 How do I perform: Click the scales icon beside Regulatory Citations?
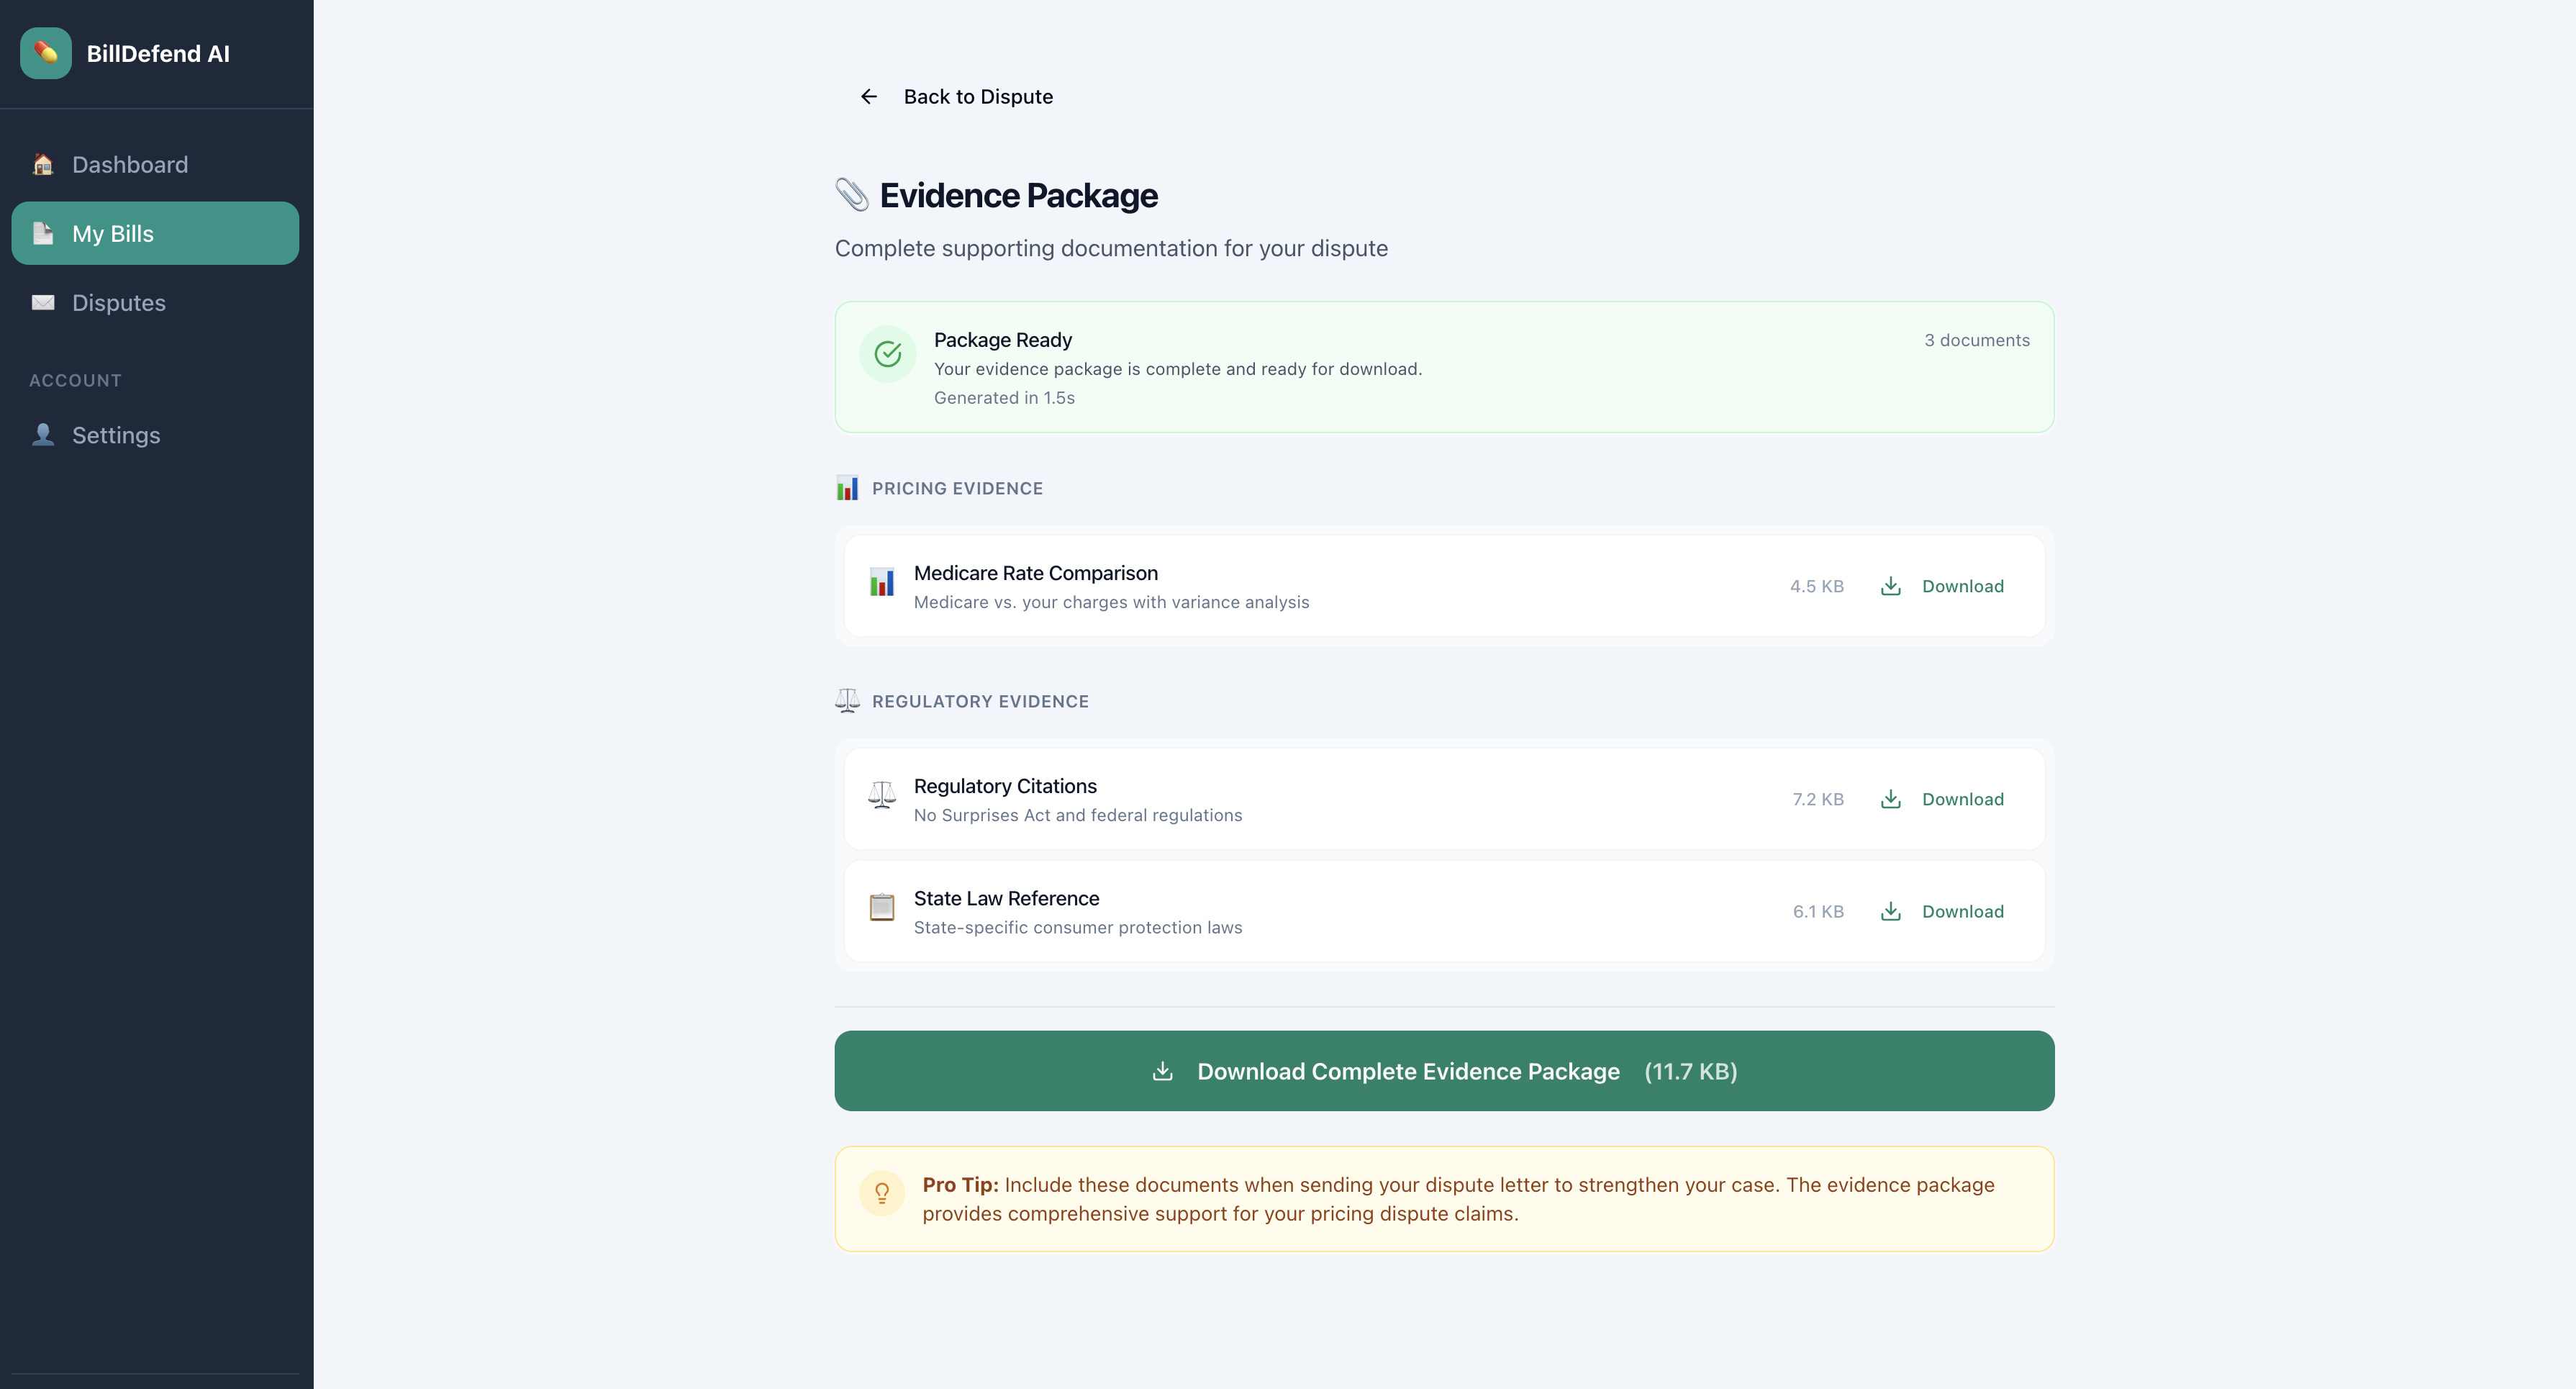pyautogui.click(x=883, y=797)
